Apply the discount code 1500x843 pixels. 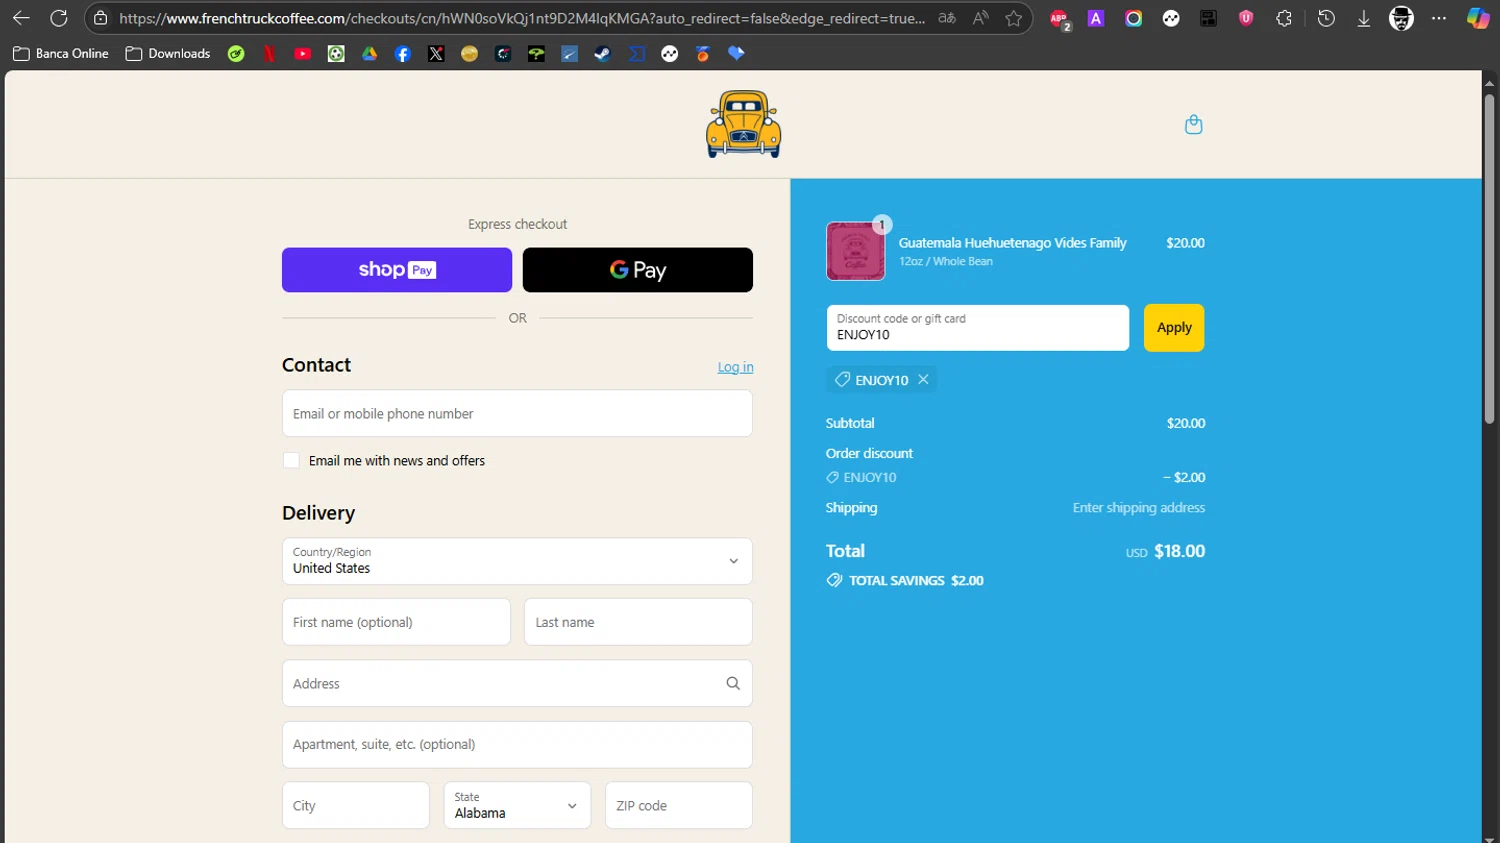tap(1174, 327)
